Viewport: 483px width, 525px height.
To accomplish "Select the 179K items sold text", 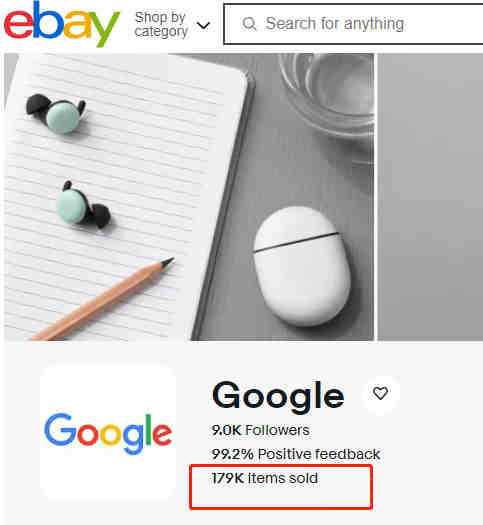I will click(x=264, y=478).
